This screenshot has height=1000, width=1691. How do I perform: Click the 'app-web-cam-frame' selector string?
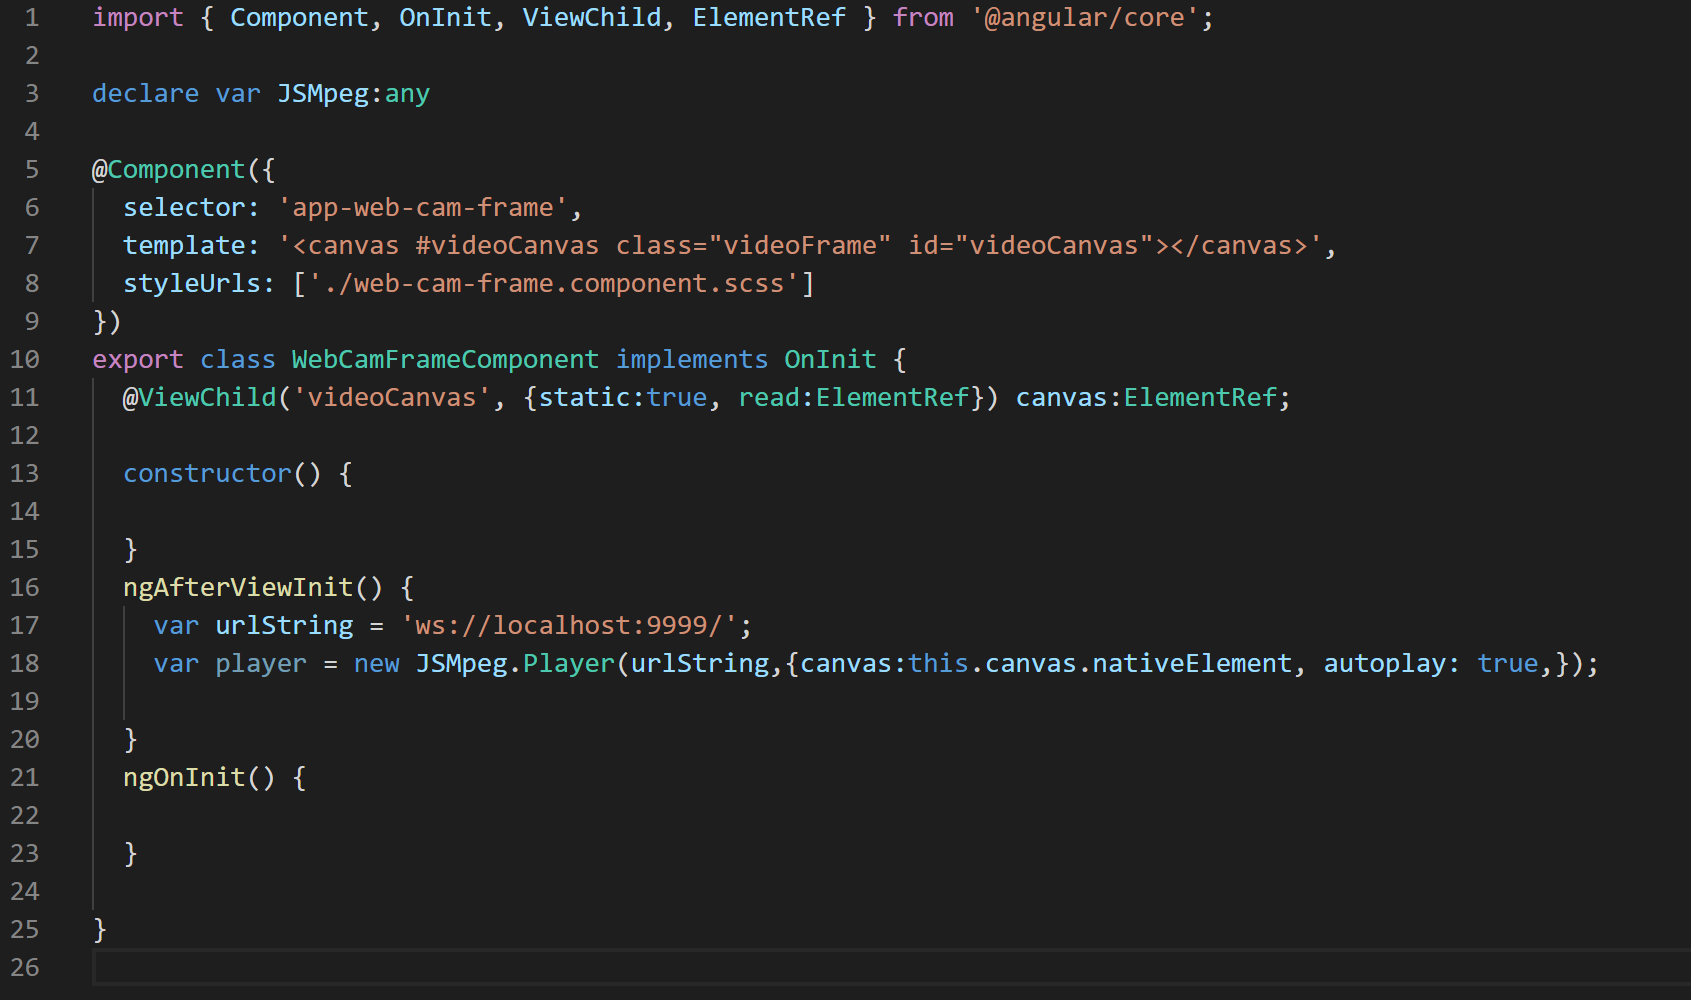click(x=423, y=208)
